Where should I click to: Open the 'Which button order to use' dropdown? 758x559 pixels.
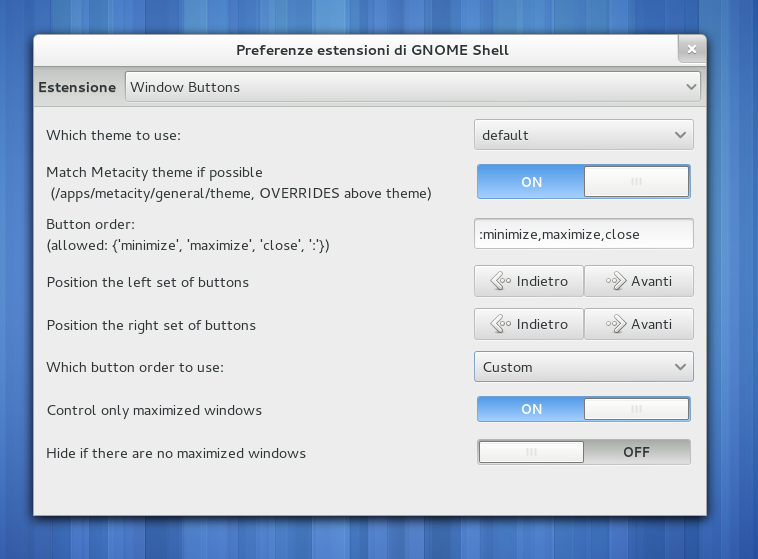click(583, 367)
